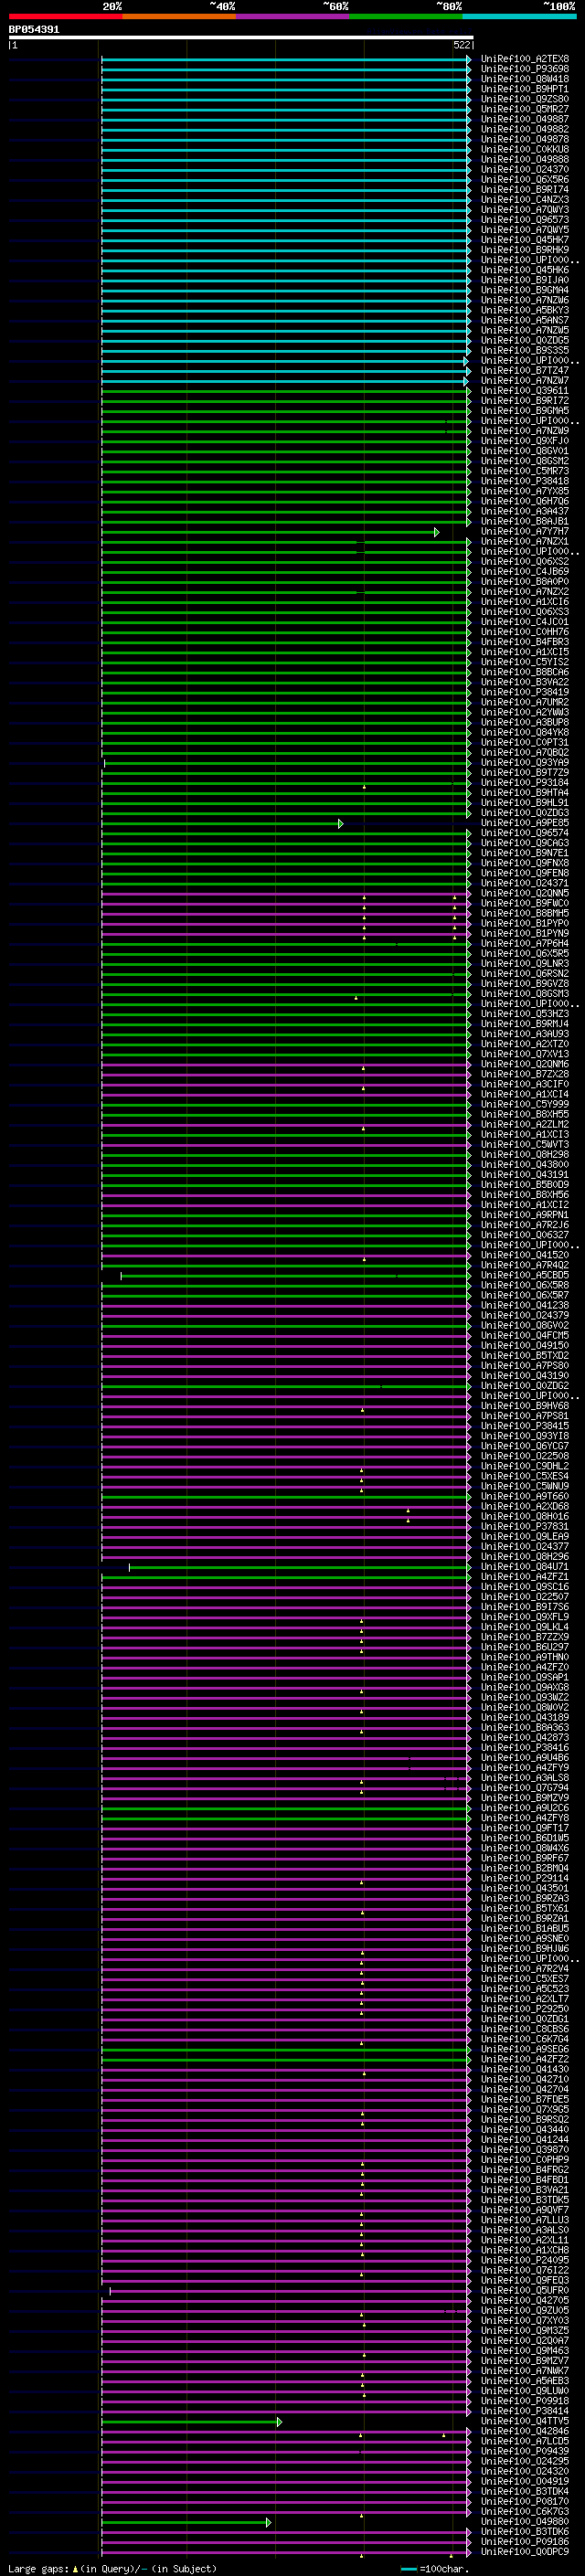Screen dimensions: 585x2576
Task: Select the UniRef100_C0PHP9 label
Action: [524, 2159]
